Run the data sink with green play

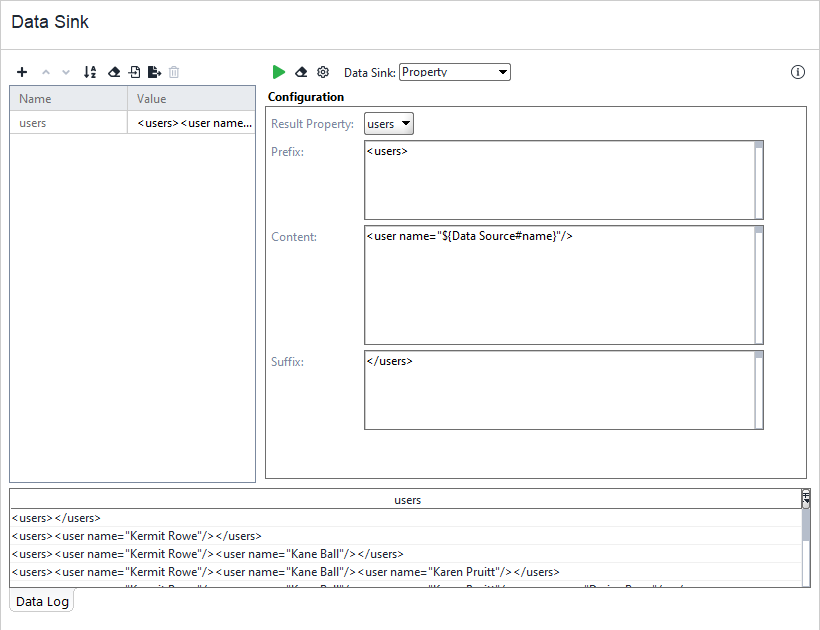pyautogui.click(x=279, y=72)
